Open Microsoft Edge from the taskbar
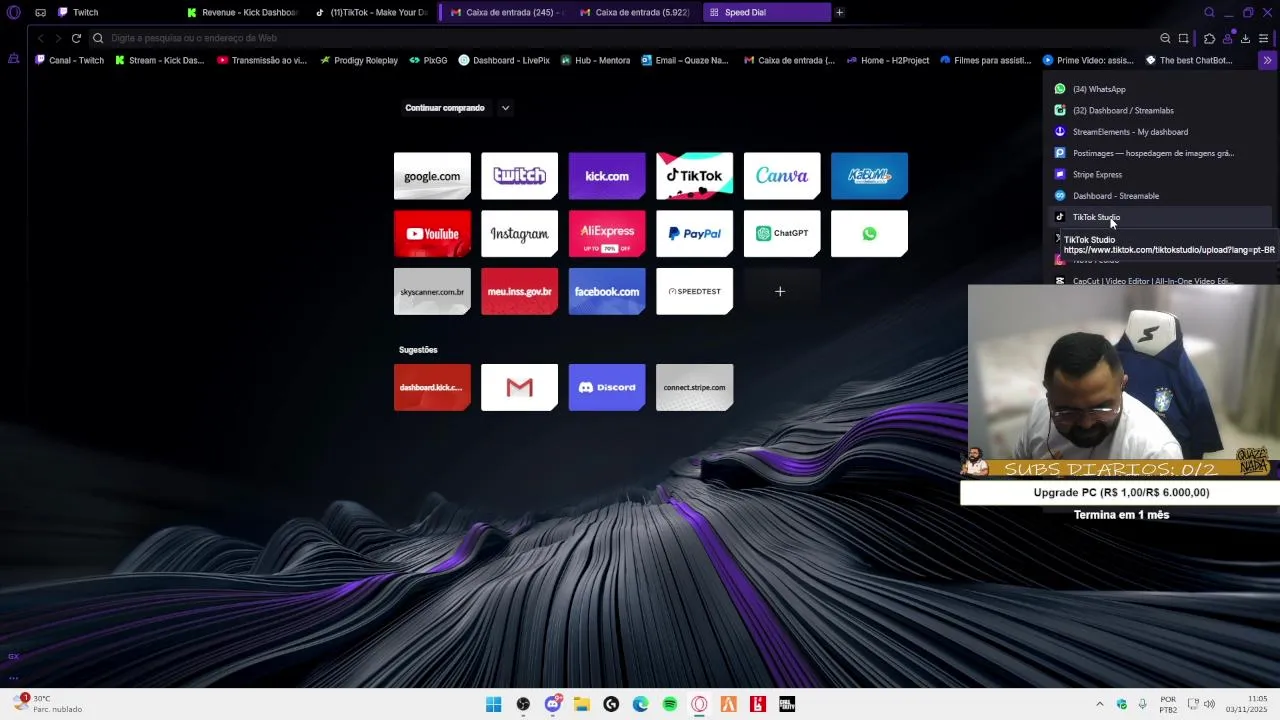The width and height of the screenshot is (1280, 720). pos(641,704)
